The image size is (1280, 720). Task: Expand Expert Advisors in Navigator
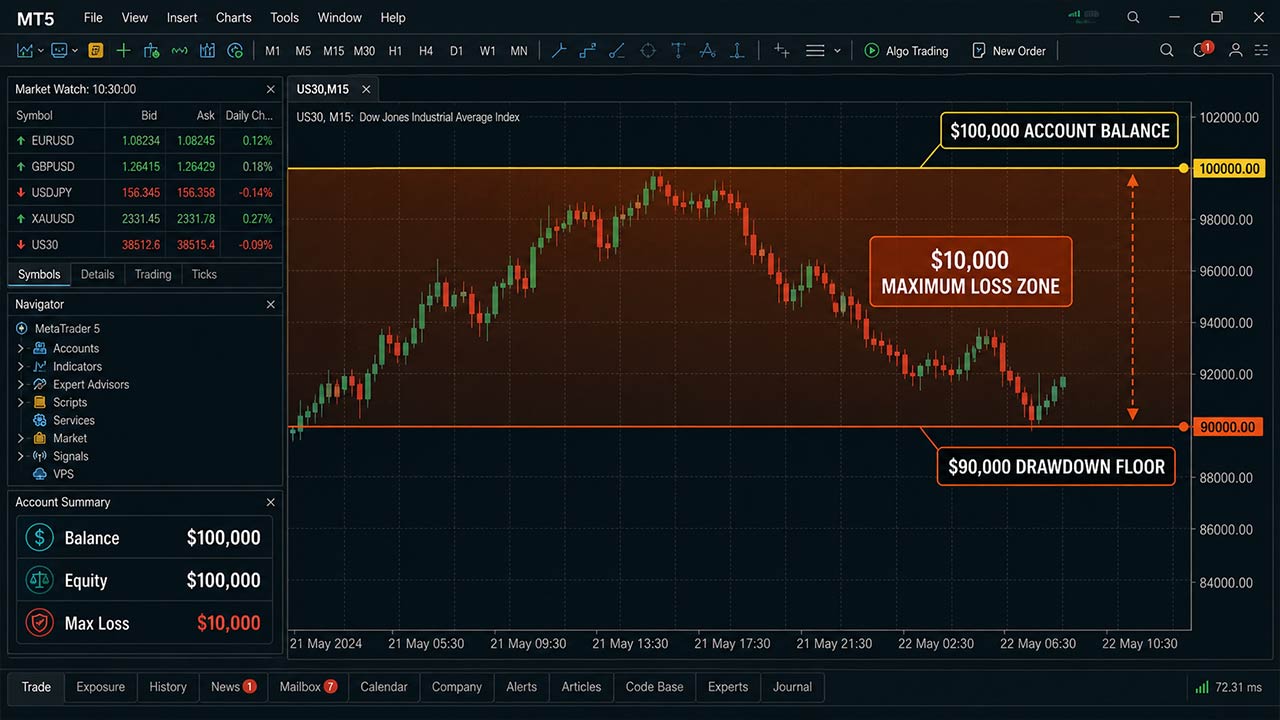point(20,384)
